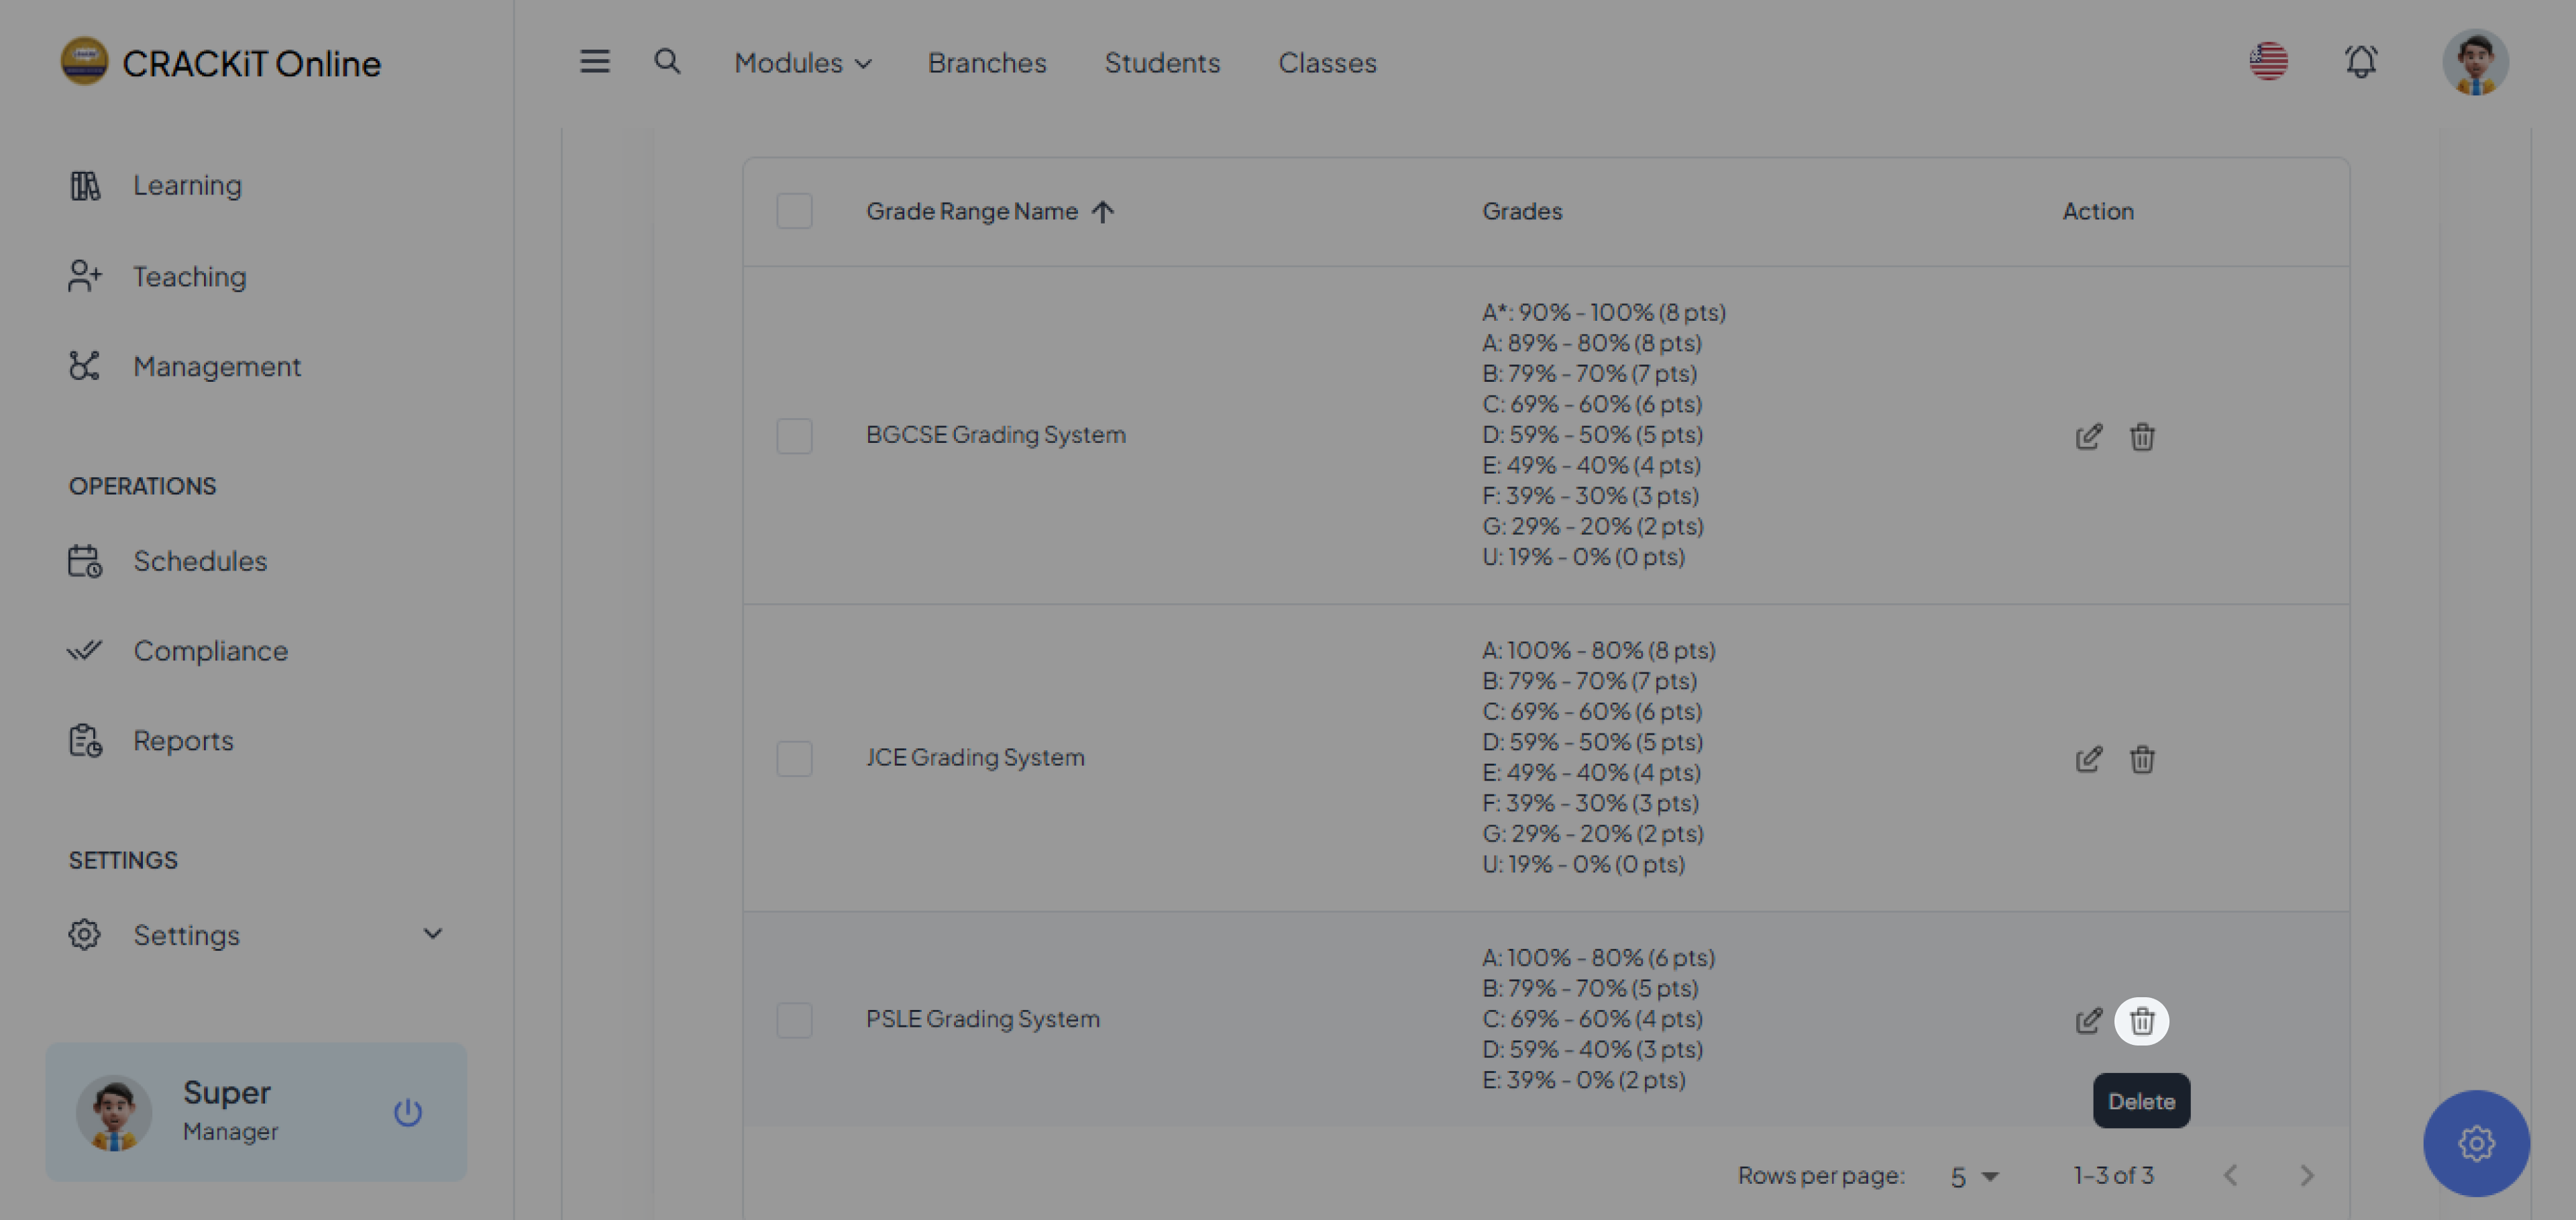Open Compliance in the sidebar

[x=210, y=651]
